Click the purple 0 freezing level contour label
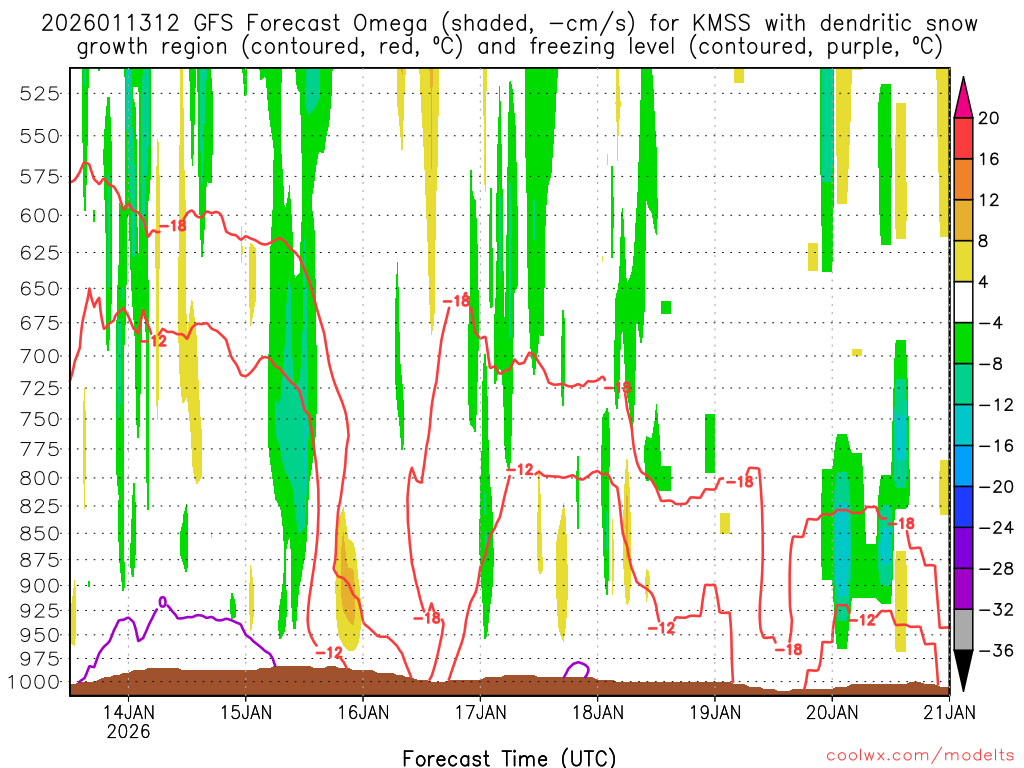 click(163, 602)
